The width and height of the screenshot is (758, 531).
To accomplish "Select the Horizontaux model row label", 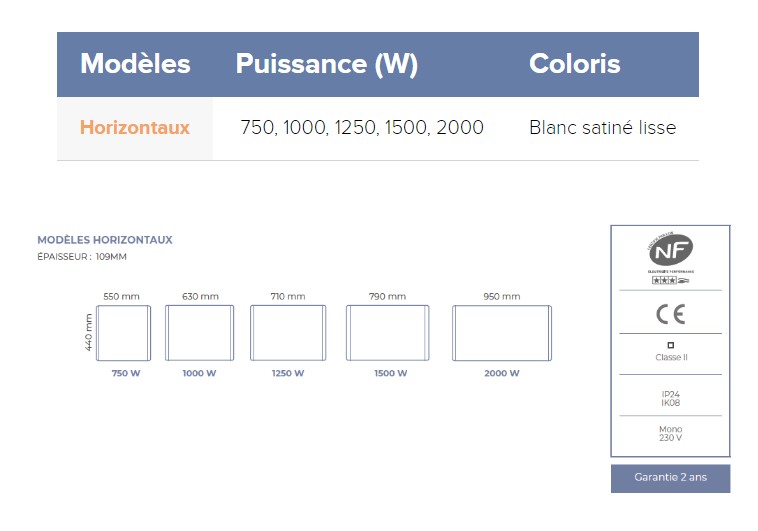I will [135, 128].
